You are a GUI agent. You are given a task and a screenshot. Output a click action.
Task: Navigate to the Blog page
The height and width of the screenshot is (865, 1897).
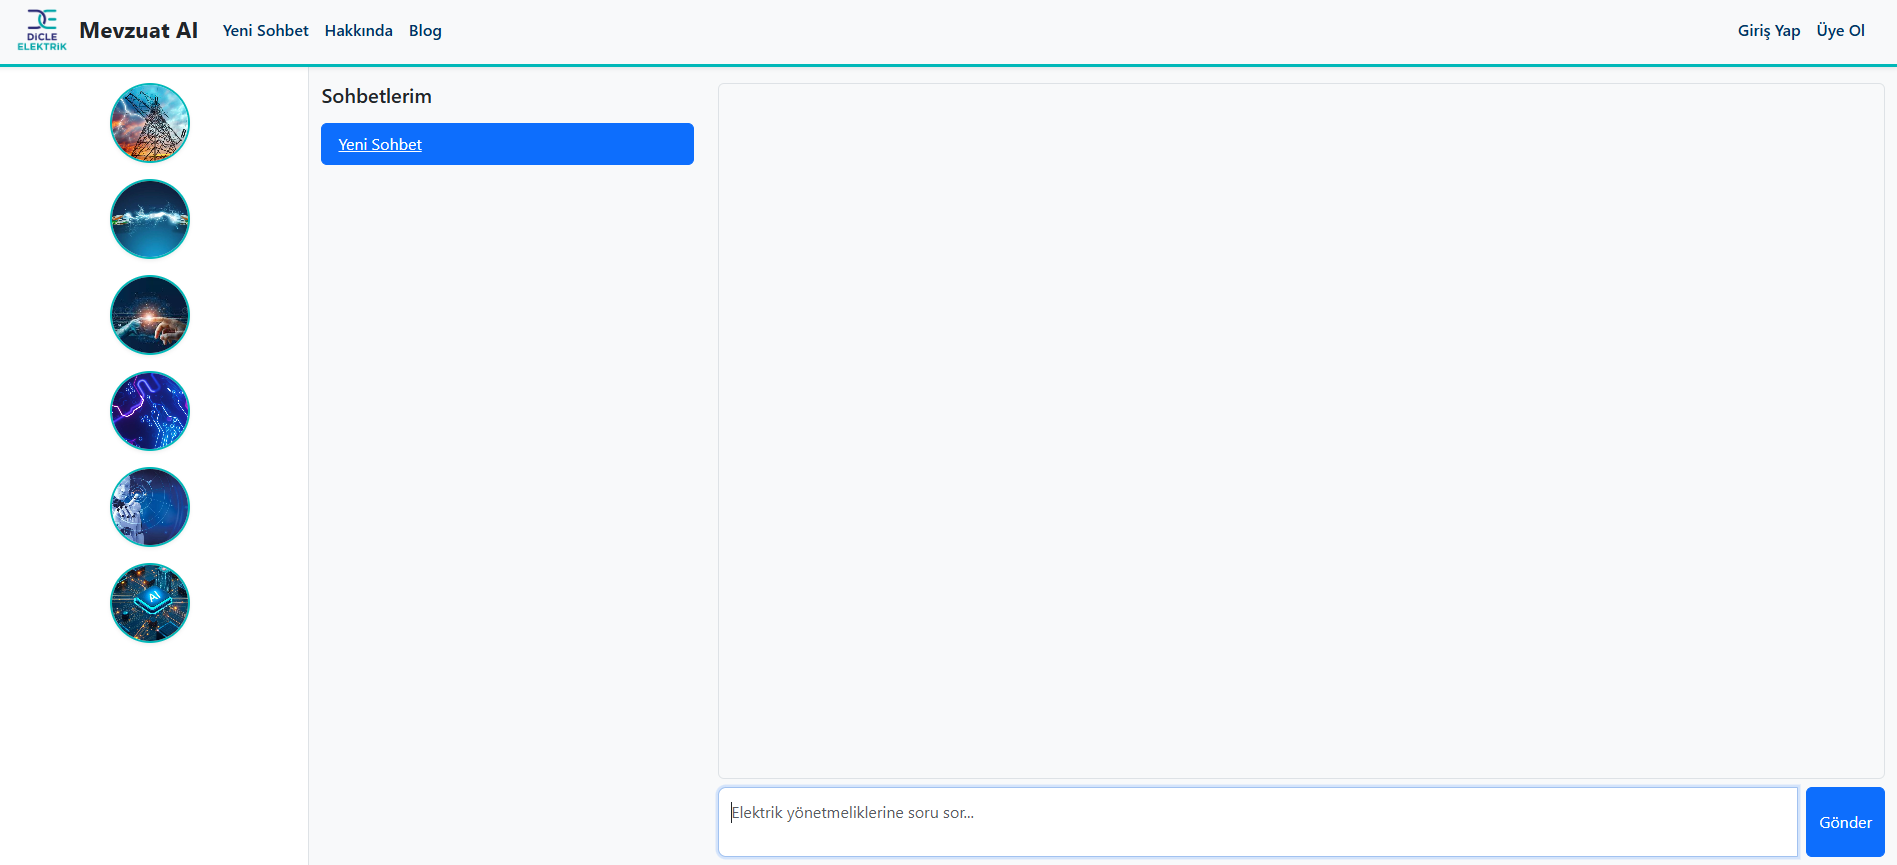(x=425, y=31)
